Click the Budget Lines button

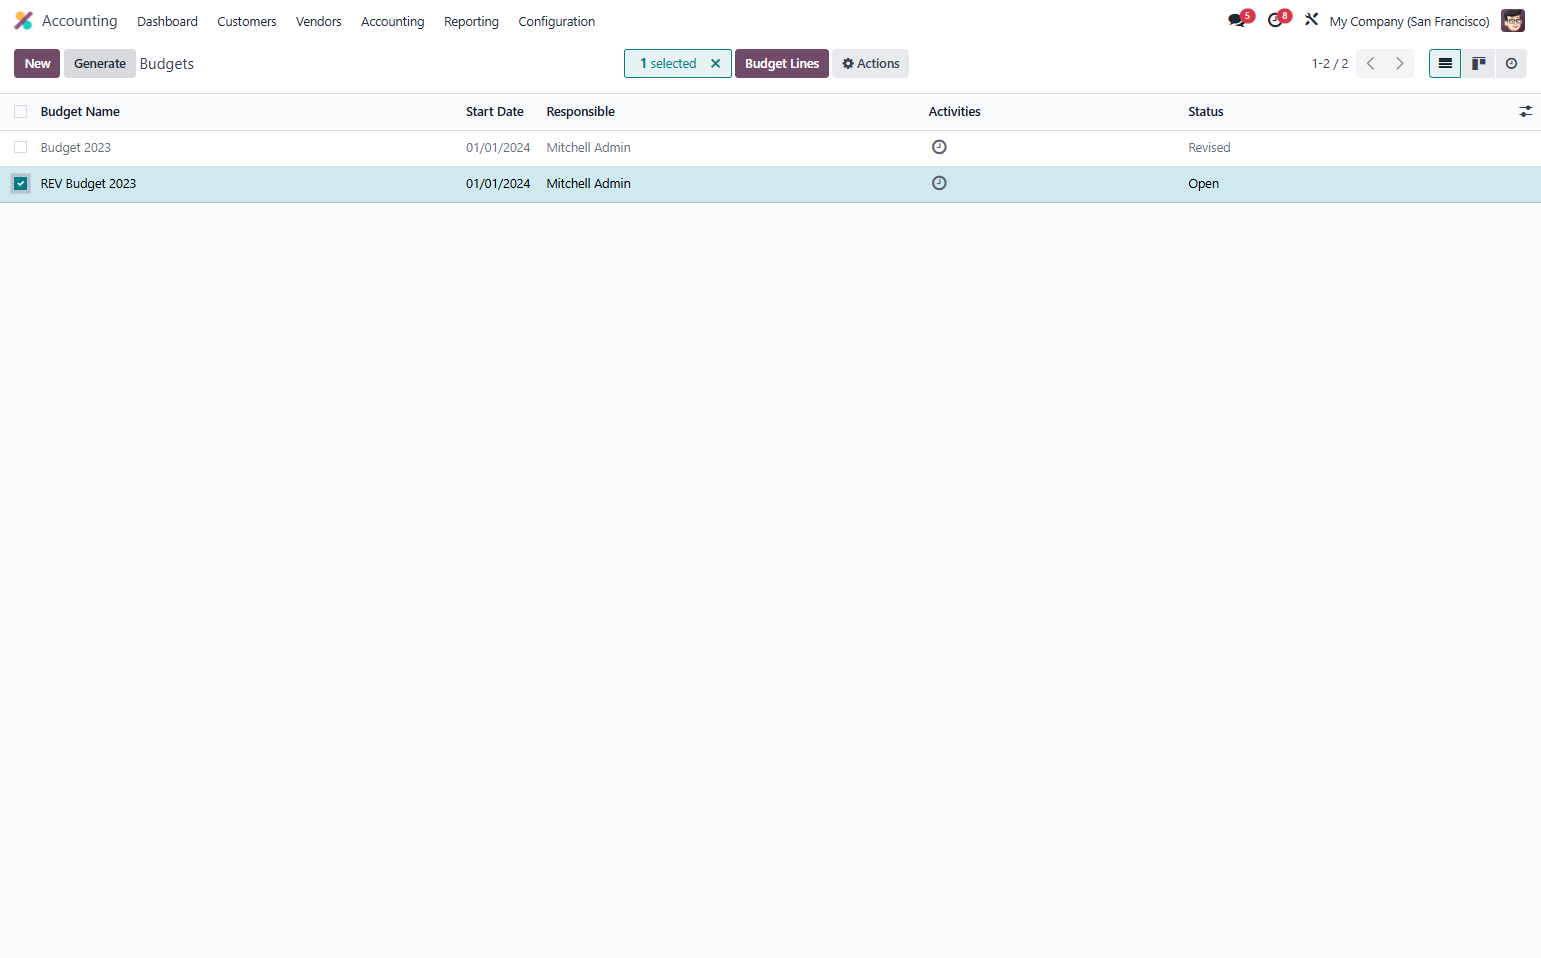coord(782,63)
